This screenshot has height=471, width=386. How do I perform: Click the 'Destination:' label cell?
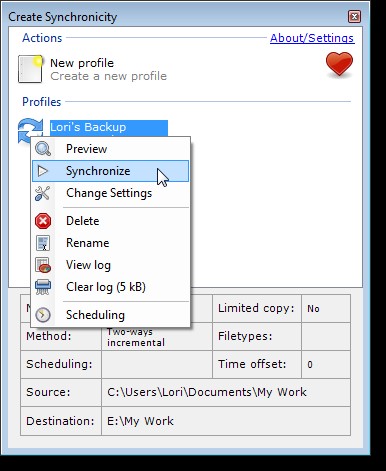(x=61, y=421)
